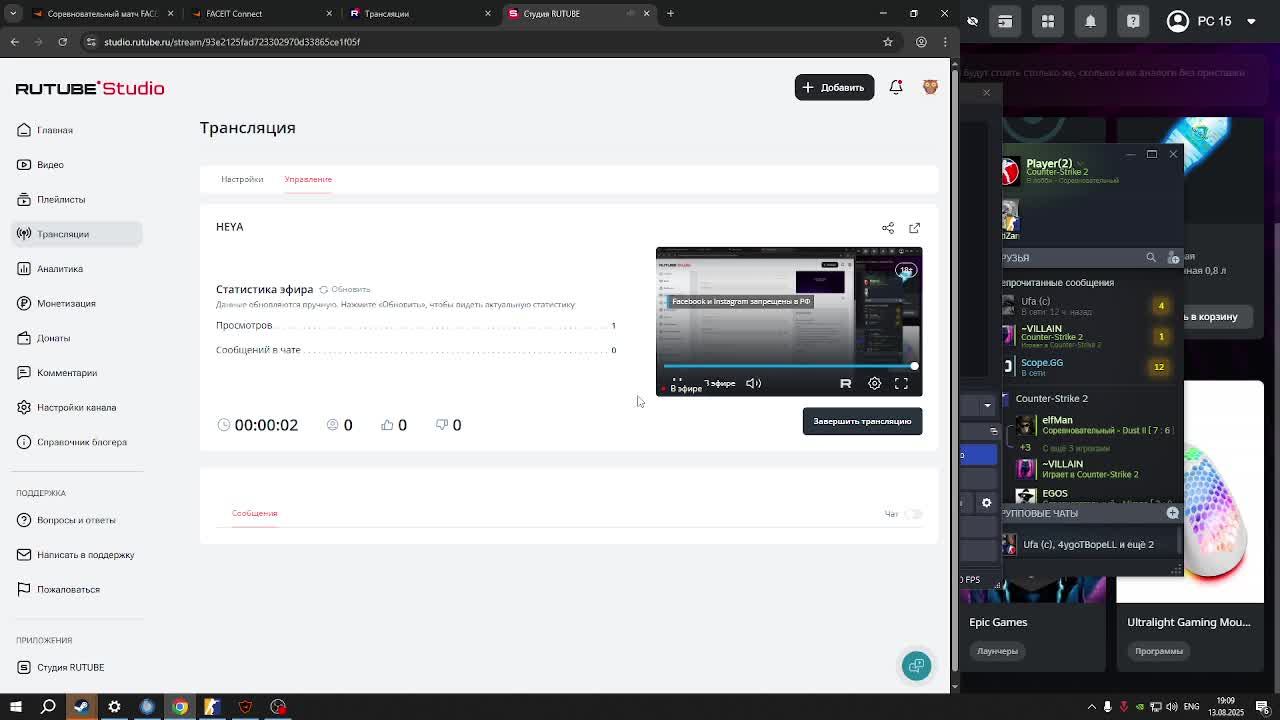Viewport: 1280px width, 720px height.
Task: Select the Сообщения tab
Action: point(254,513)
